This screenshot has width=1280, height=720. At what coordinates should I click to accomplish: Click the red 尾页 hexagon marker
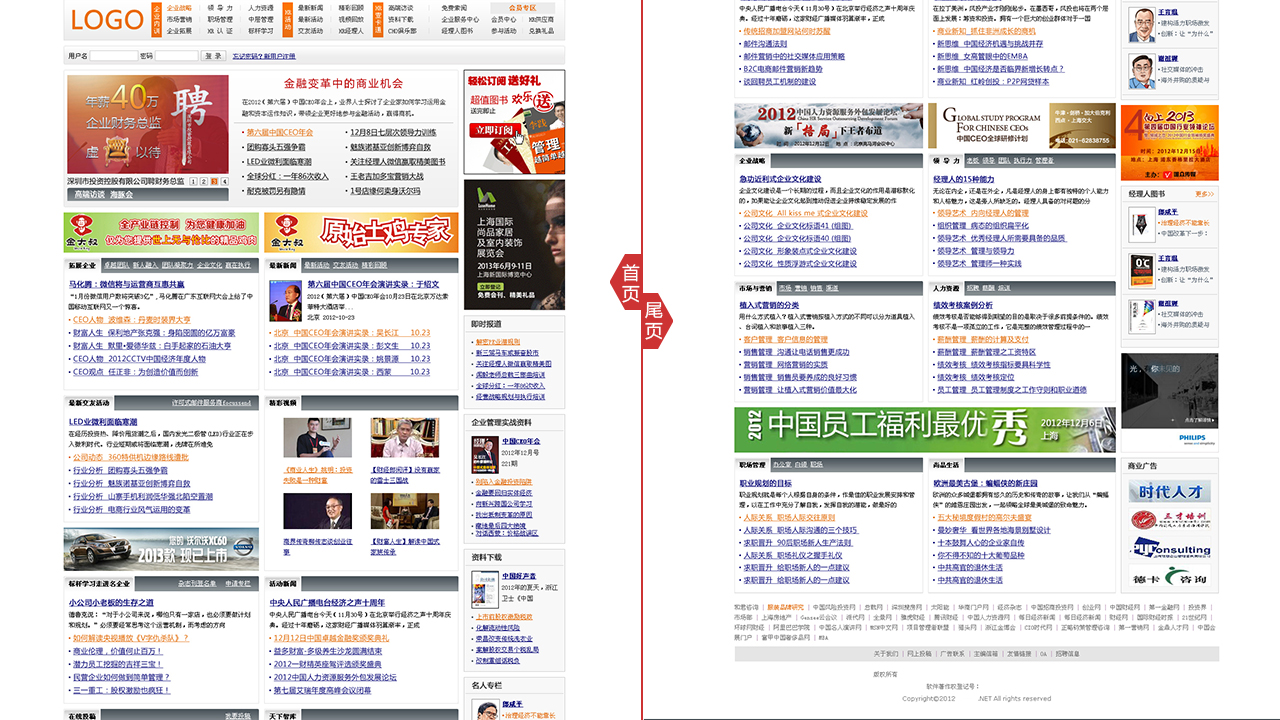[654, 323]
